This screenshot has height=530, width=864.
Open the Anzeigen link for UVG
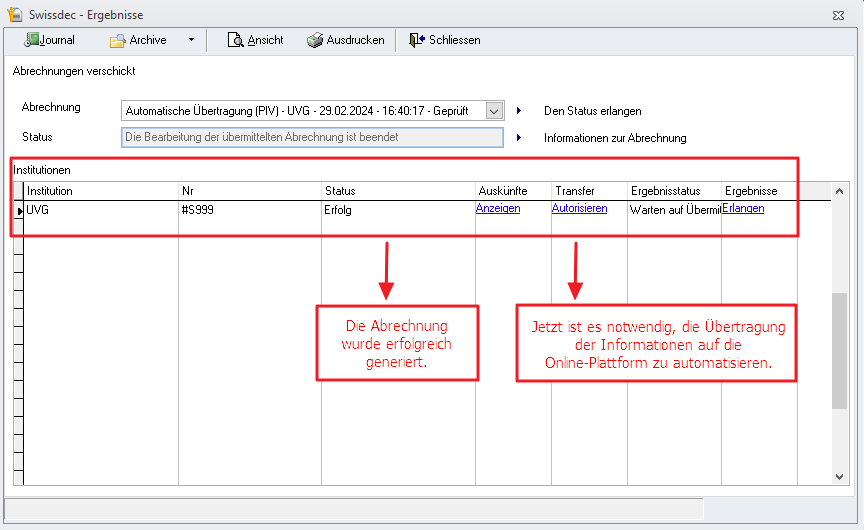[498, 209]
